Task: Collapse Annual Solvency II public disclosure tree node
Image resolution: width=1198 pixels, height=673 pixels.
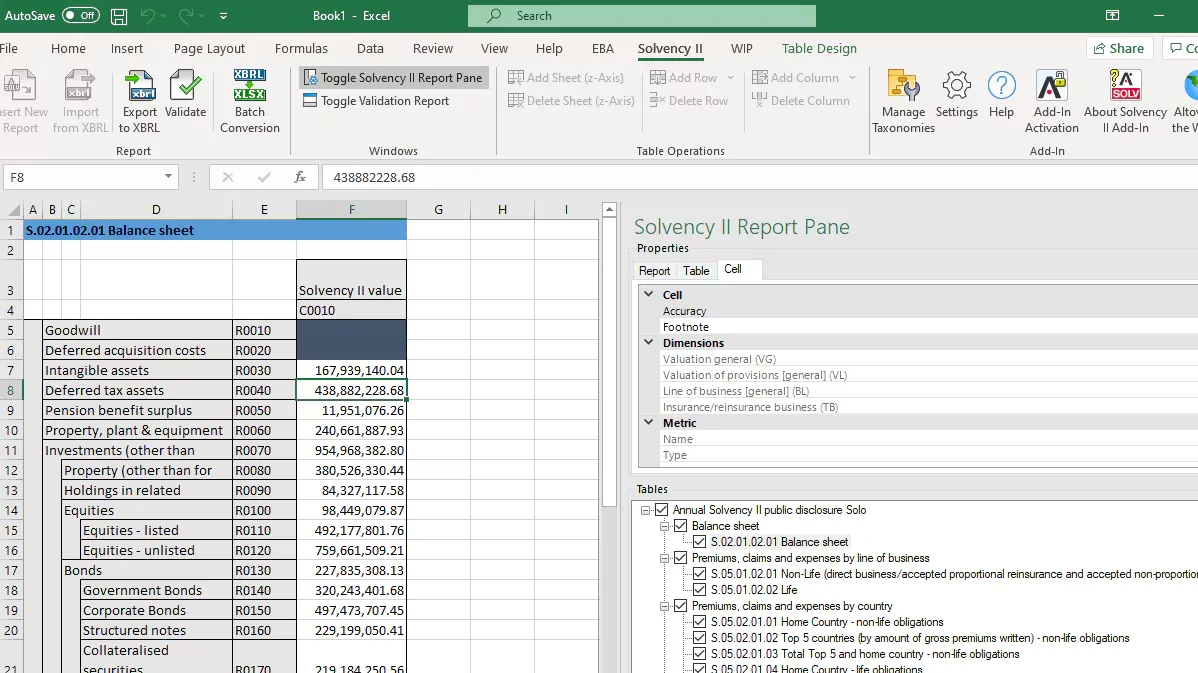Action: point(646,510)
